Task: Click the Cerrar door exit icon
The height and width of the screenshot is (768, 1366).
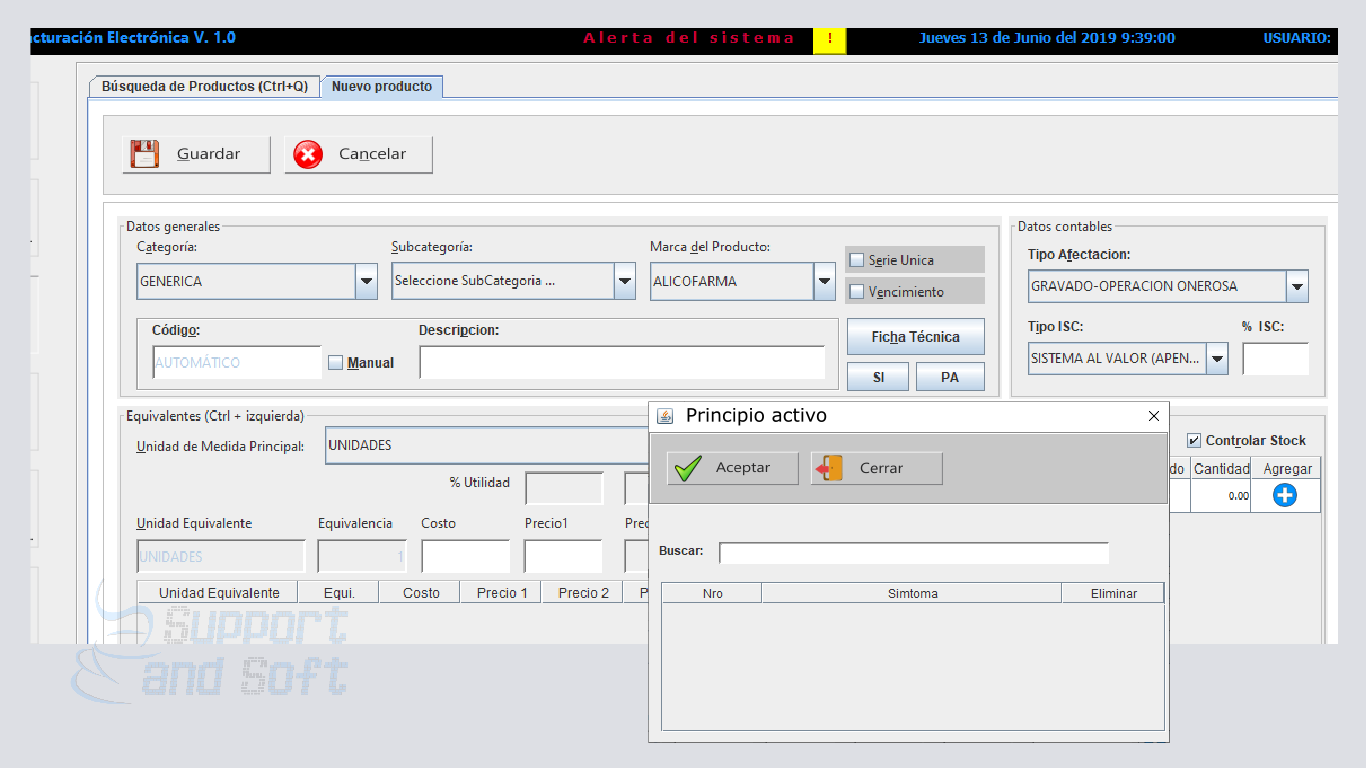Action: coord(830,468)
